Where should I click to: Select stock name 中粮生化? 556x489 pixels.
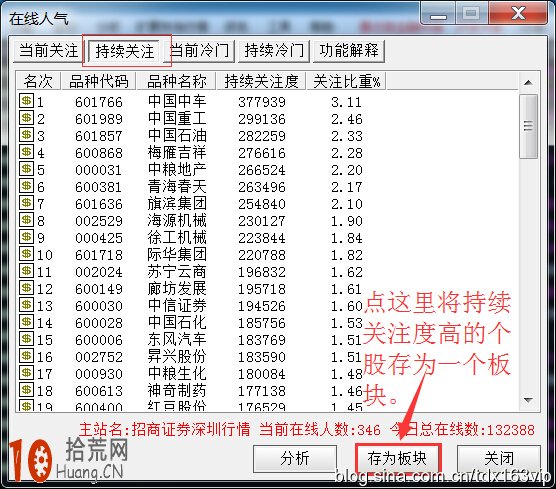[177, 374]
